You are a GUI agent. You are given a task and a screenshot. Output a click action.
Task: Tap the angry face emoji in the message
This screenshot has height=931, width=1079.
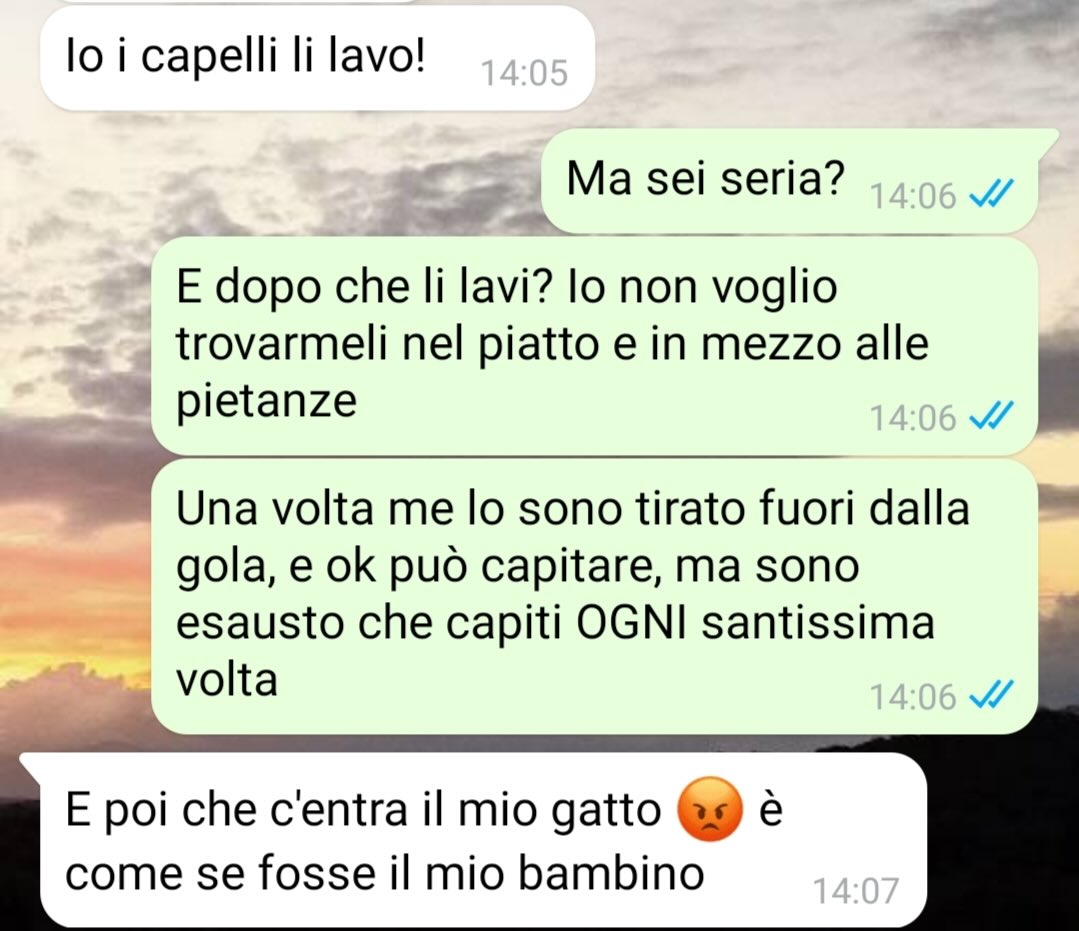coord(710,810)
